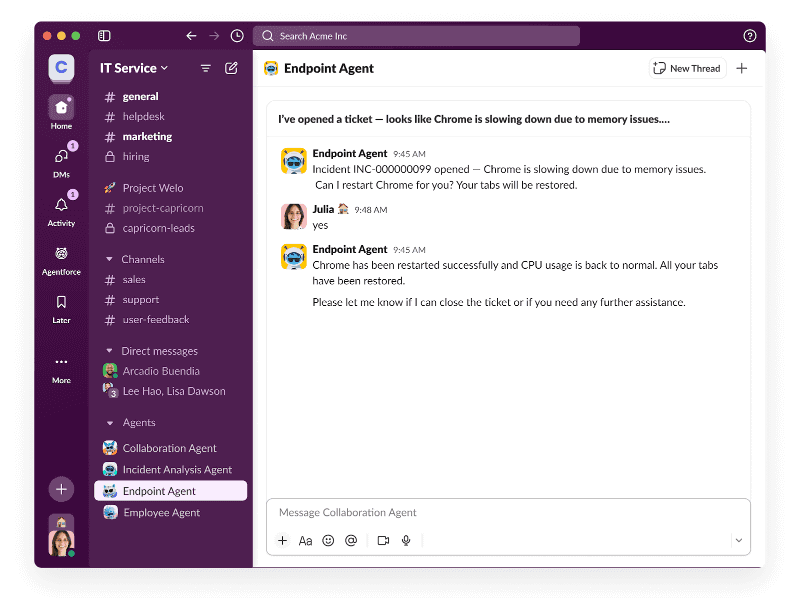Image resolution: width=800 pixels, height=615 pixels.
Task: Toggle the sidebar panel icon
Action: coord(104,36)
